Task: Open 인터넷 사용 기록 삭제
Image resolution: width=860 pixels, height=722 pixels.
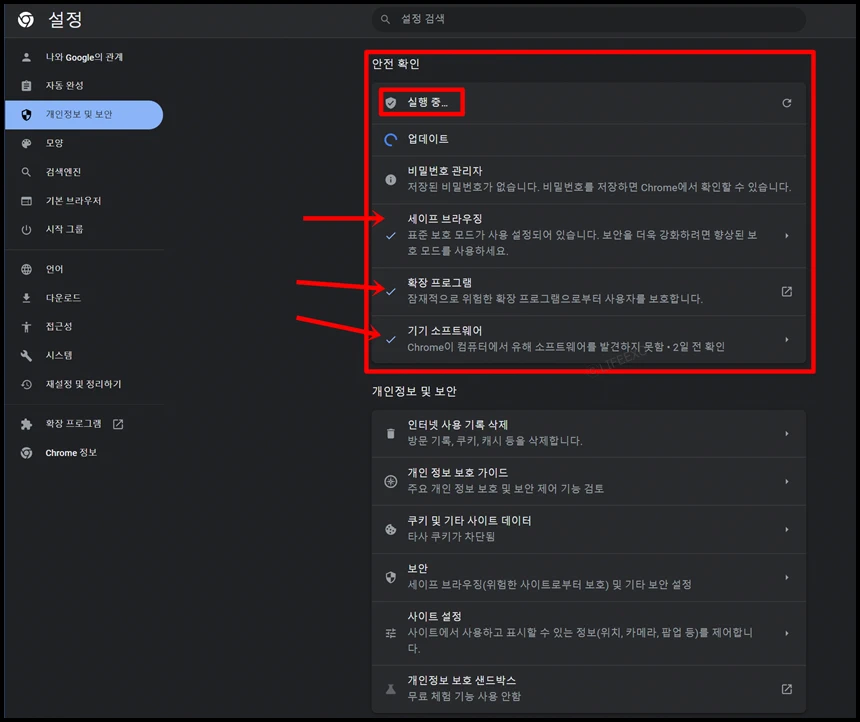Action: pyautogui.click(x=589, y=433)
